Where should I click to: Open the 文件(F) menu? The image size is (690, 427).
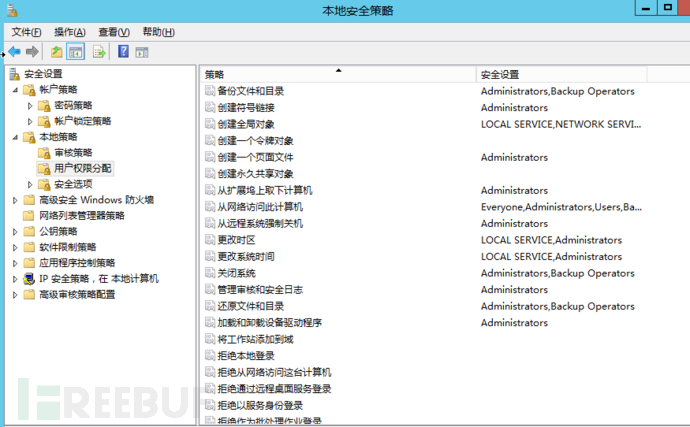[26, 32]
